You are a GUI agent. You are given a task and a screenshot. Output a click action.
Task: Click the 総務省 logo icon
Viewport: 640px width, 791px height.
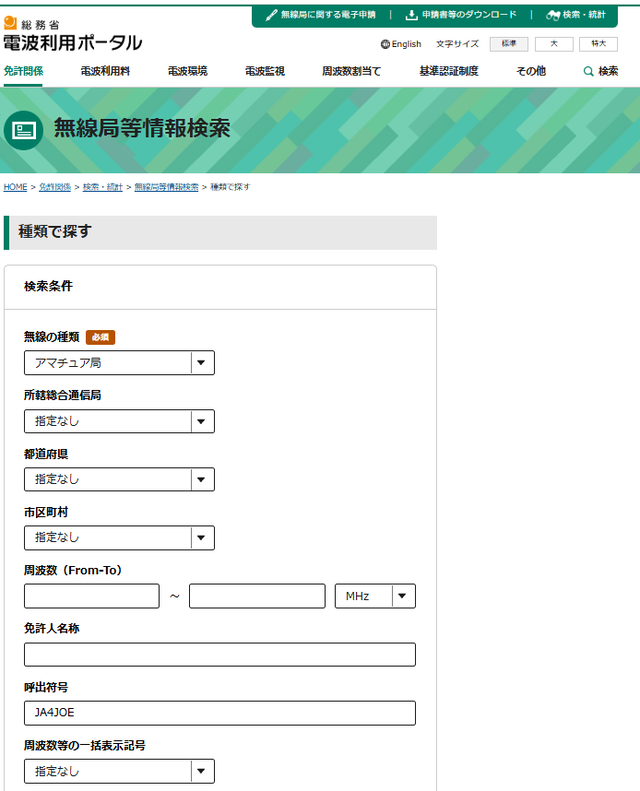coord(10,23)
